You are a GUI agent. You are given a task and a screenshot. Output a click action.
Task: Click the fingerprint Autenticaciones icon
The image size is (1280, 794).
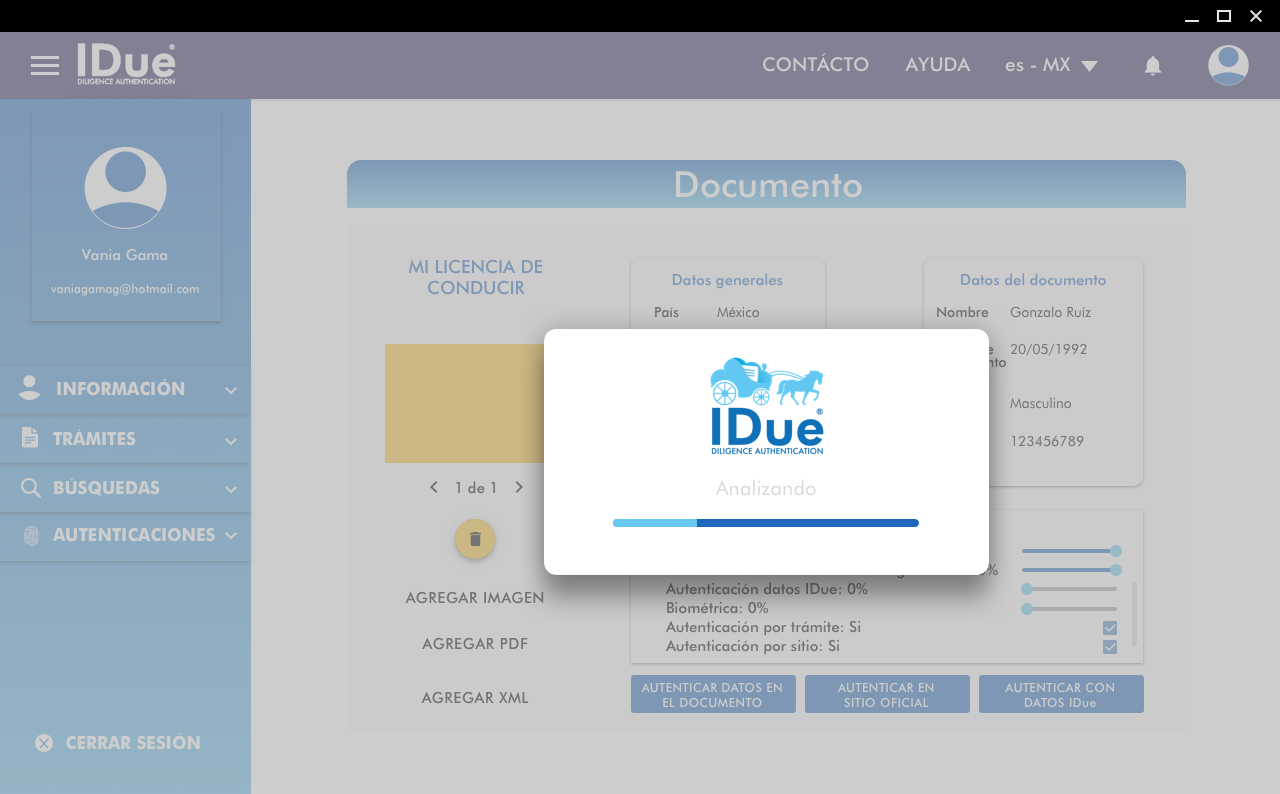coord(31,536)
